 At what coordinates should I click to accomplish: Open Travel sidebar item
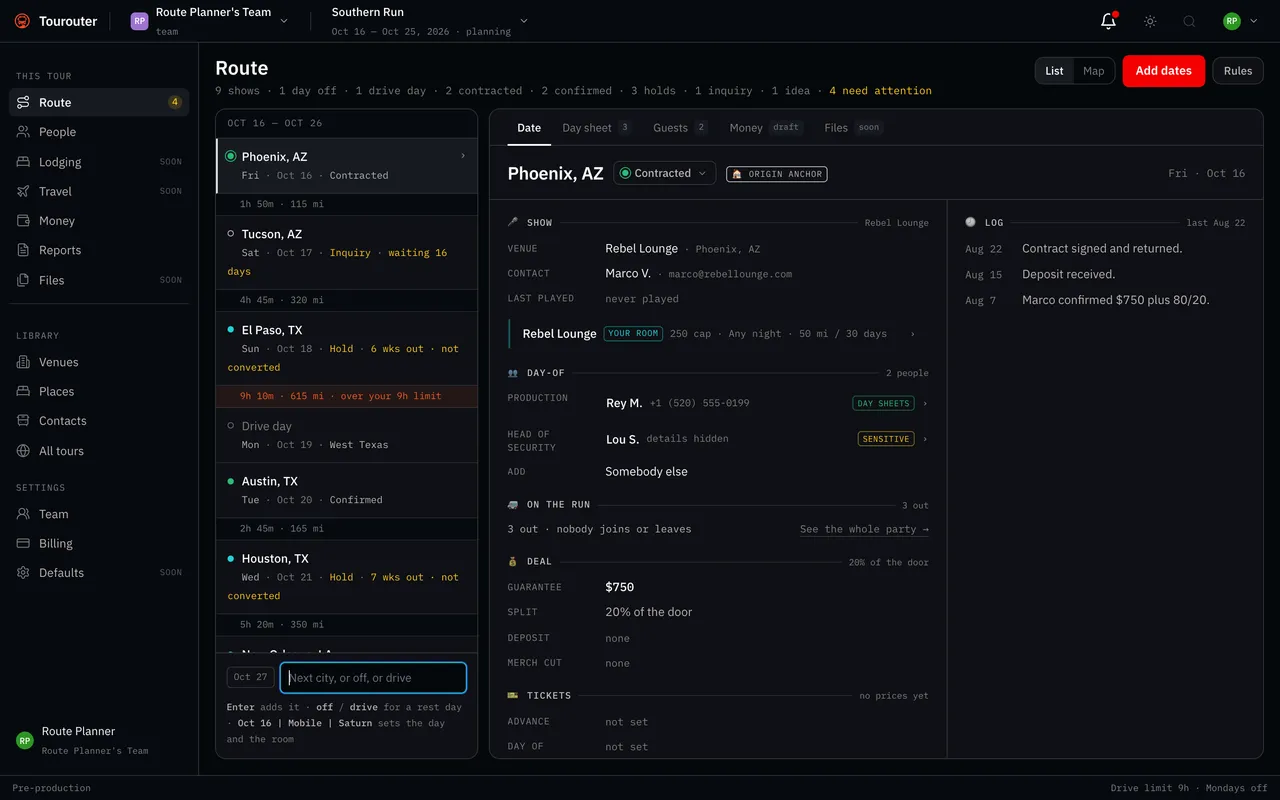click(99, 191)
